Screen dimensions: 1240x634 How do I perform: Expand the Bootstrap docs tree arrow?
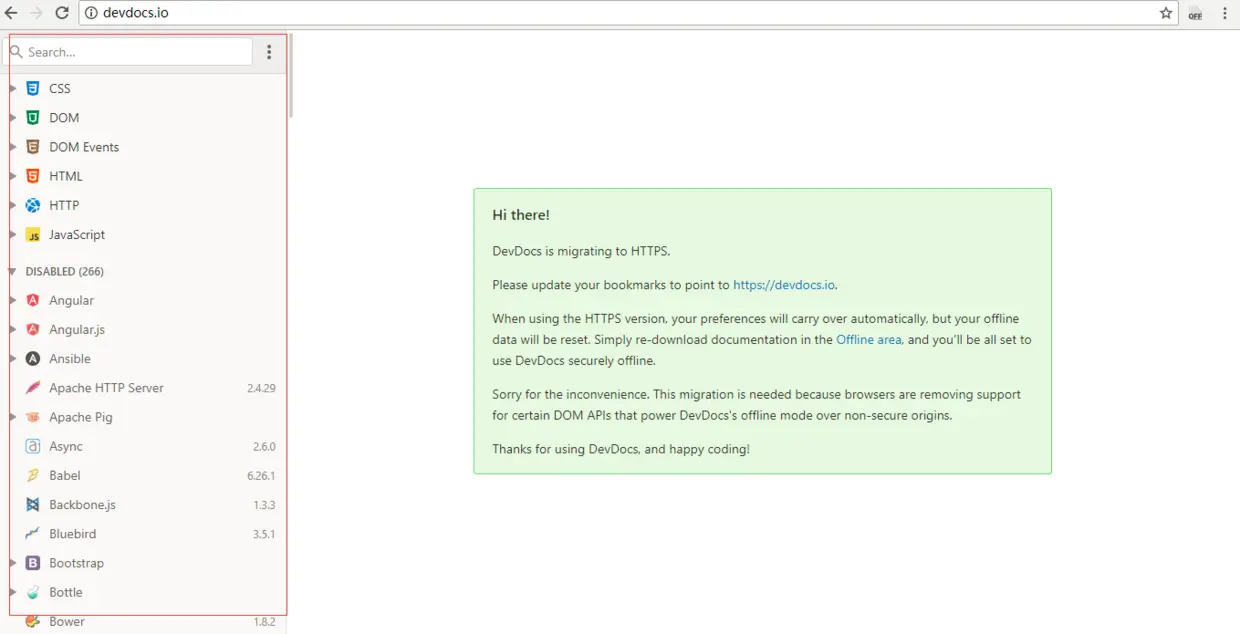point(12,563)
